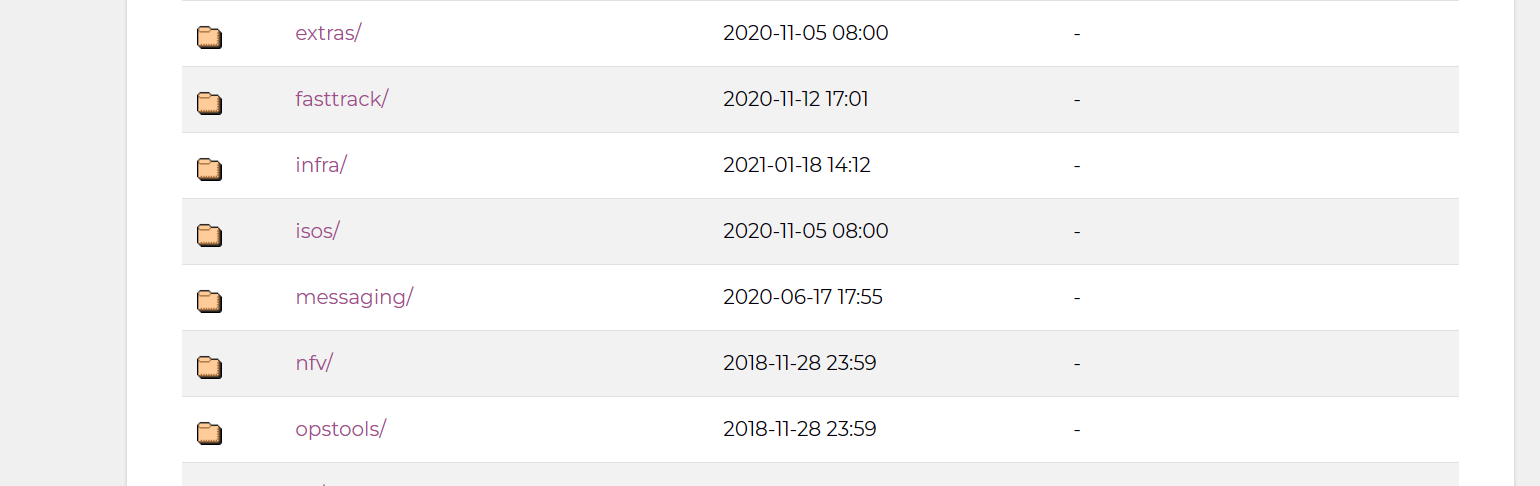Screen dimensions: 1540x486
Task: Click the 2020-06-17 17:55 date cell
Action: tap(803, 297)
